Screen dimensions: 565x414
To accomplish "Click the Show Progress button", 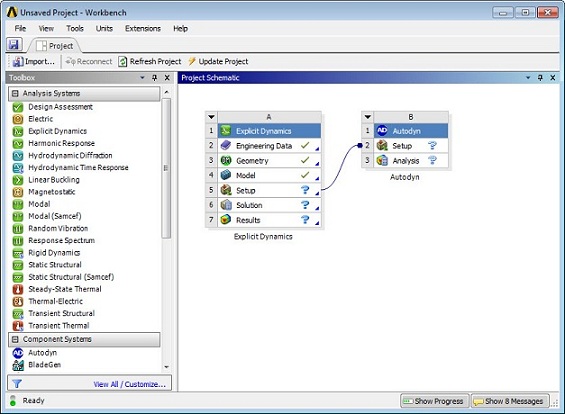I will coord(434,401).
